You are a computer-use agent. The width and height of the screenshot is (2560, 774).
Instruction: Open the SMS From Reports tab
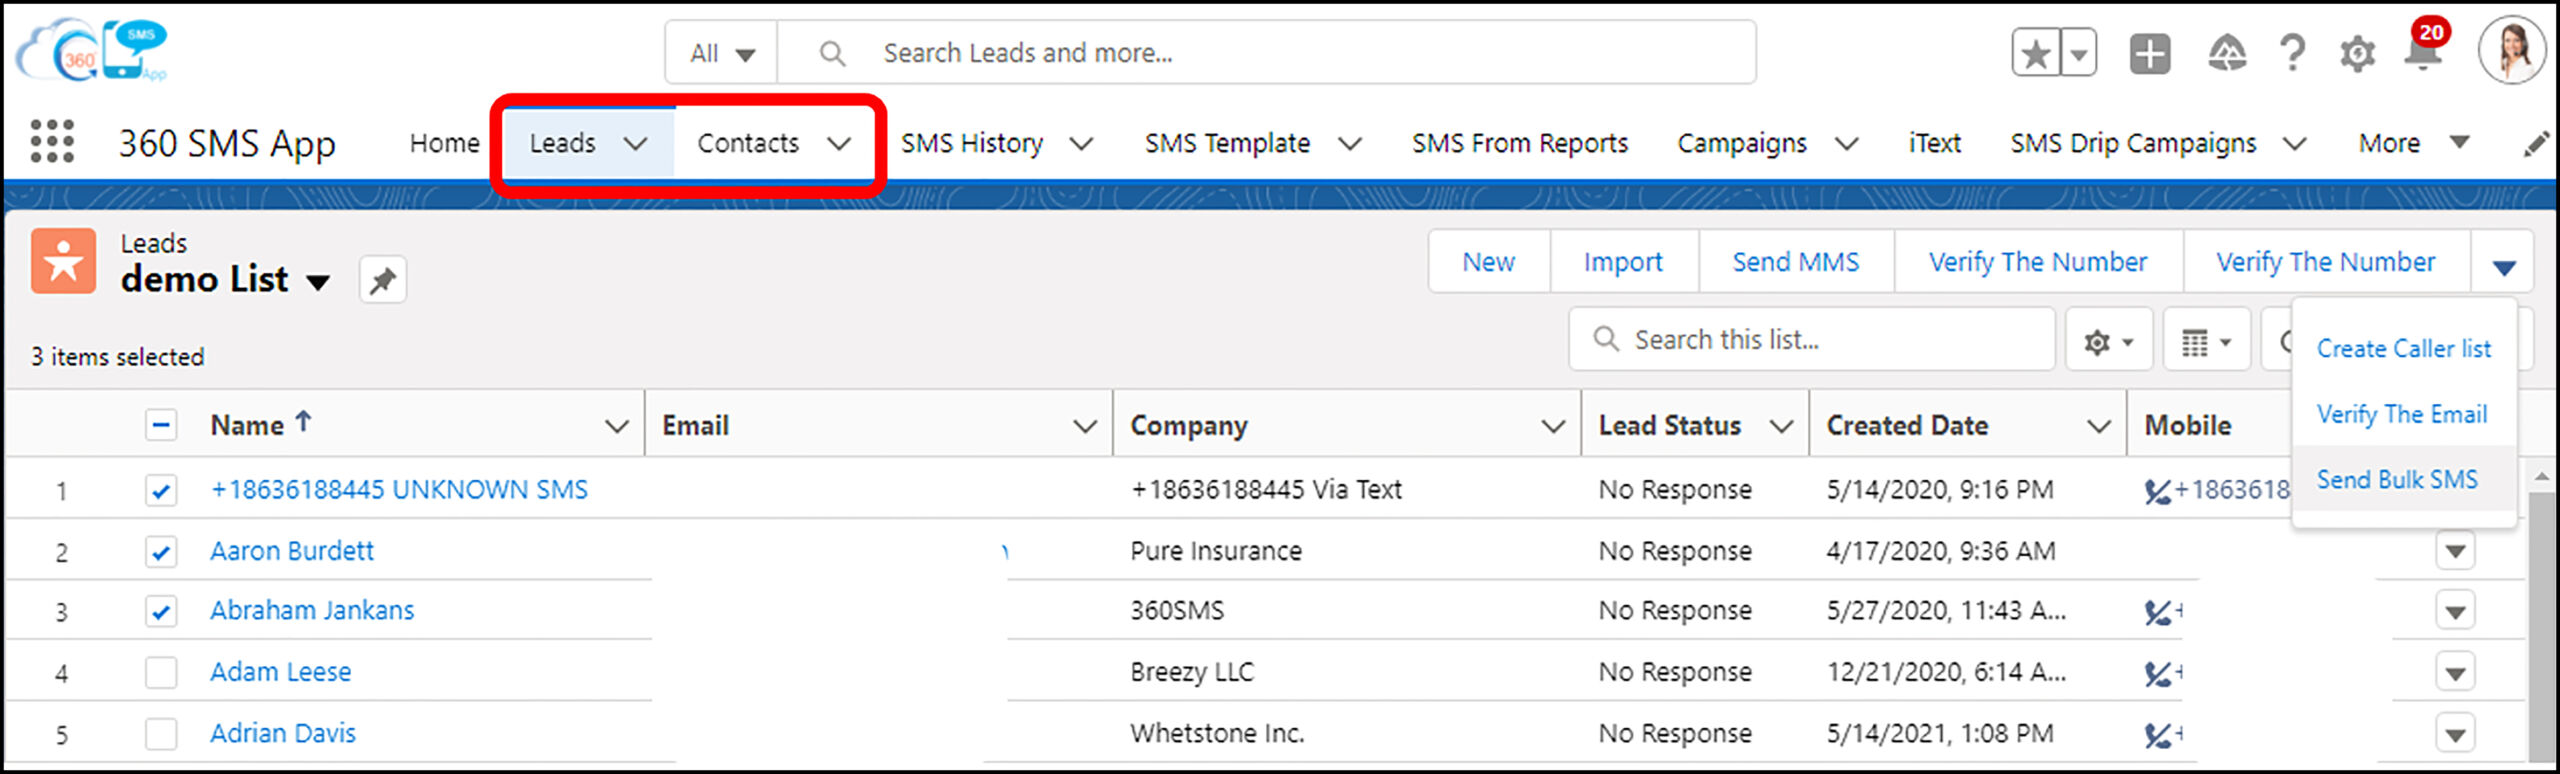[x=1520, y=144]
